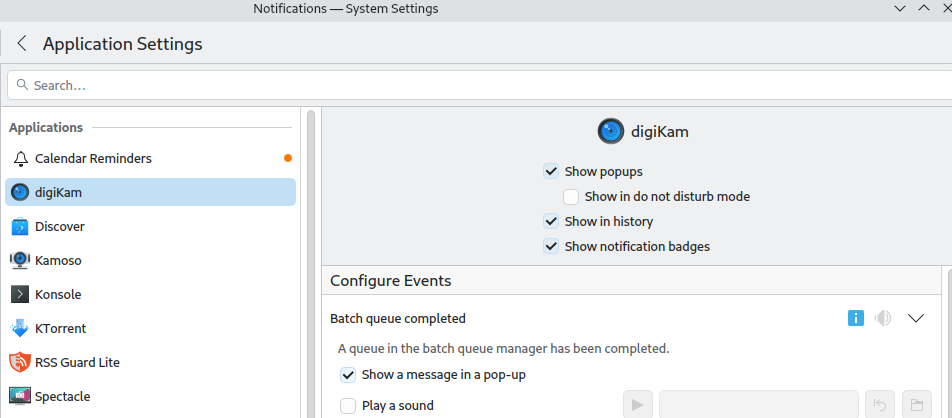Go back using the Application Settings arrow
This screenshot has height=418, width=952.
click(22, 44)
